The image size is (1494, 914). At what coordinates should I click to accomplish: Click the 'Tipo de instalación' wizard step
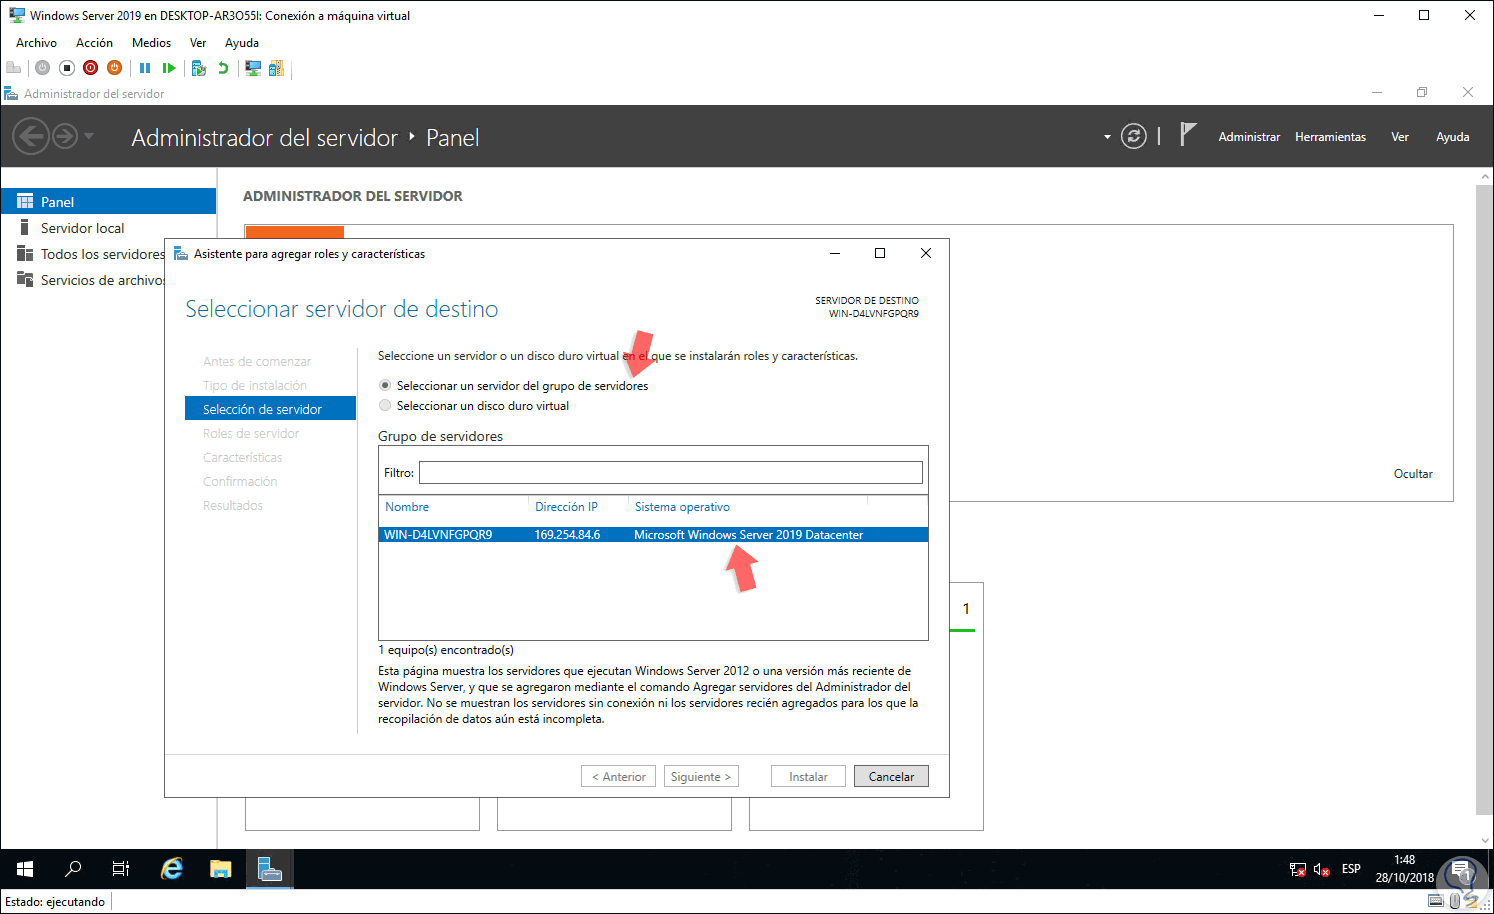[x=254, y=386]
